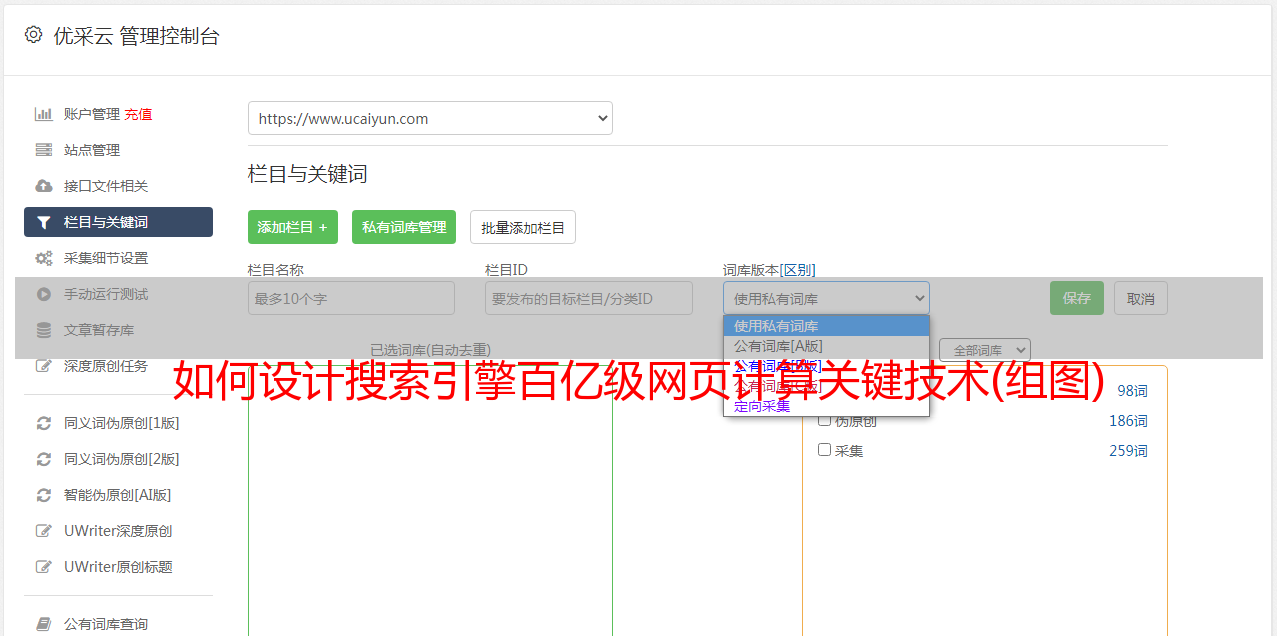Choose 定向采集 in the dropdown list

tap(826, 406)
